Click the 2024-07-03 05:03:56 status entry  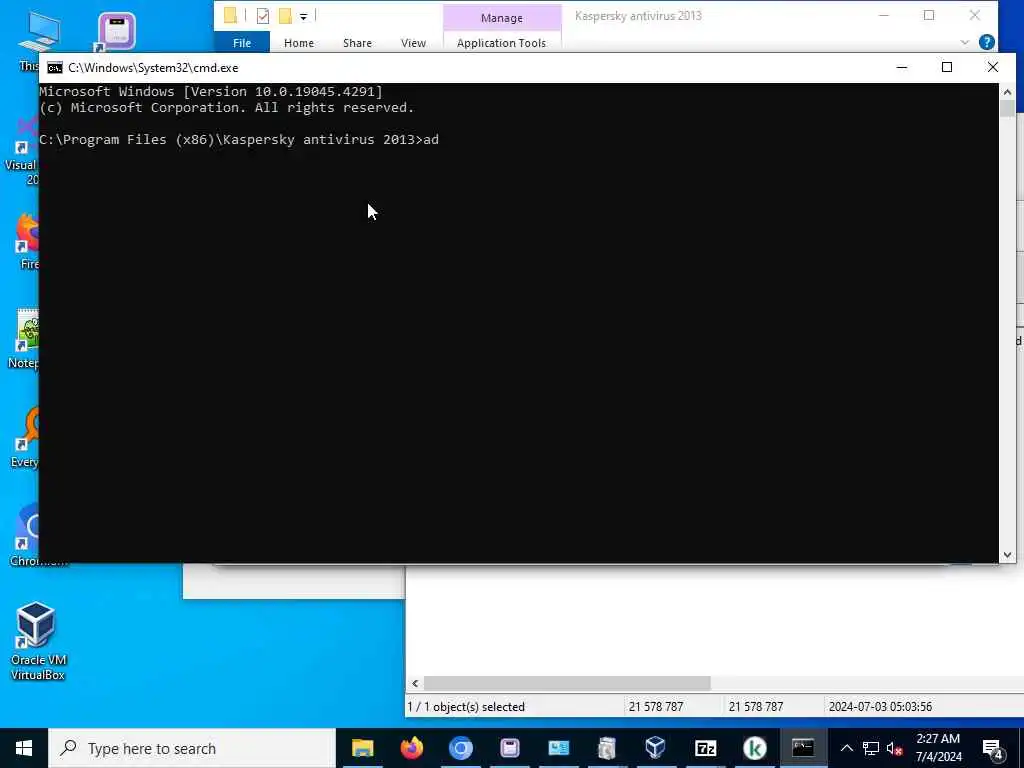pyautogui.click(x=880, y=707)
